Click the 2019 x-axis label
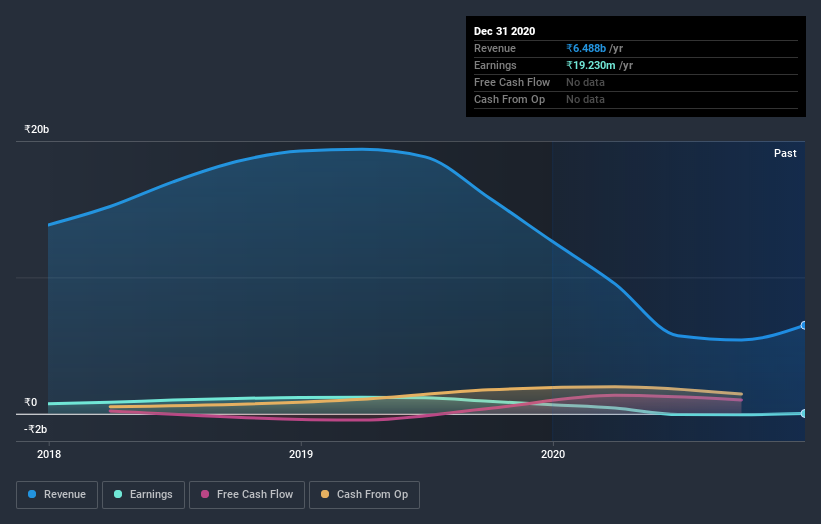821x524 pixels. coord(301,454)
